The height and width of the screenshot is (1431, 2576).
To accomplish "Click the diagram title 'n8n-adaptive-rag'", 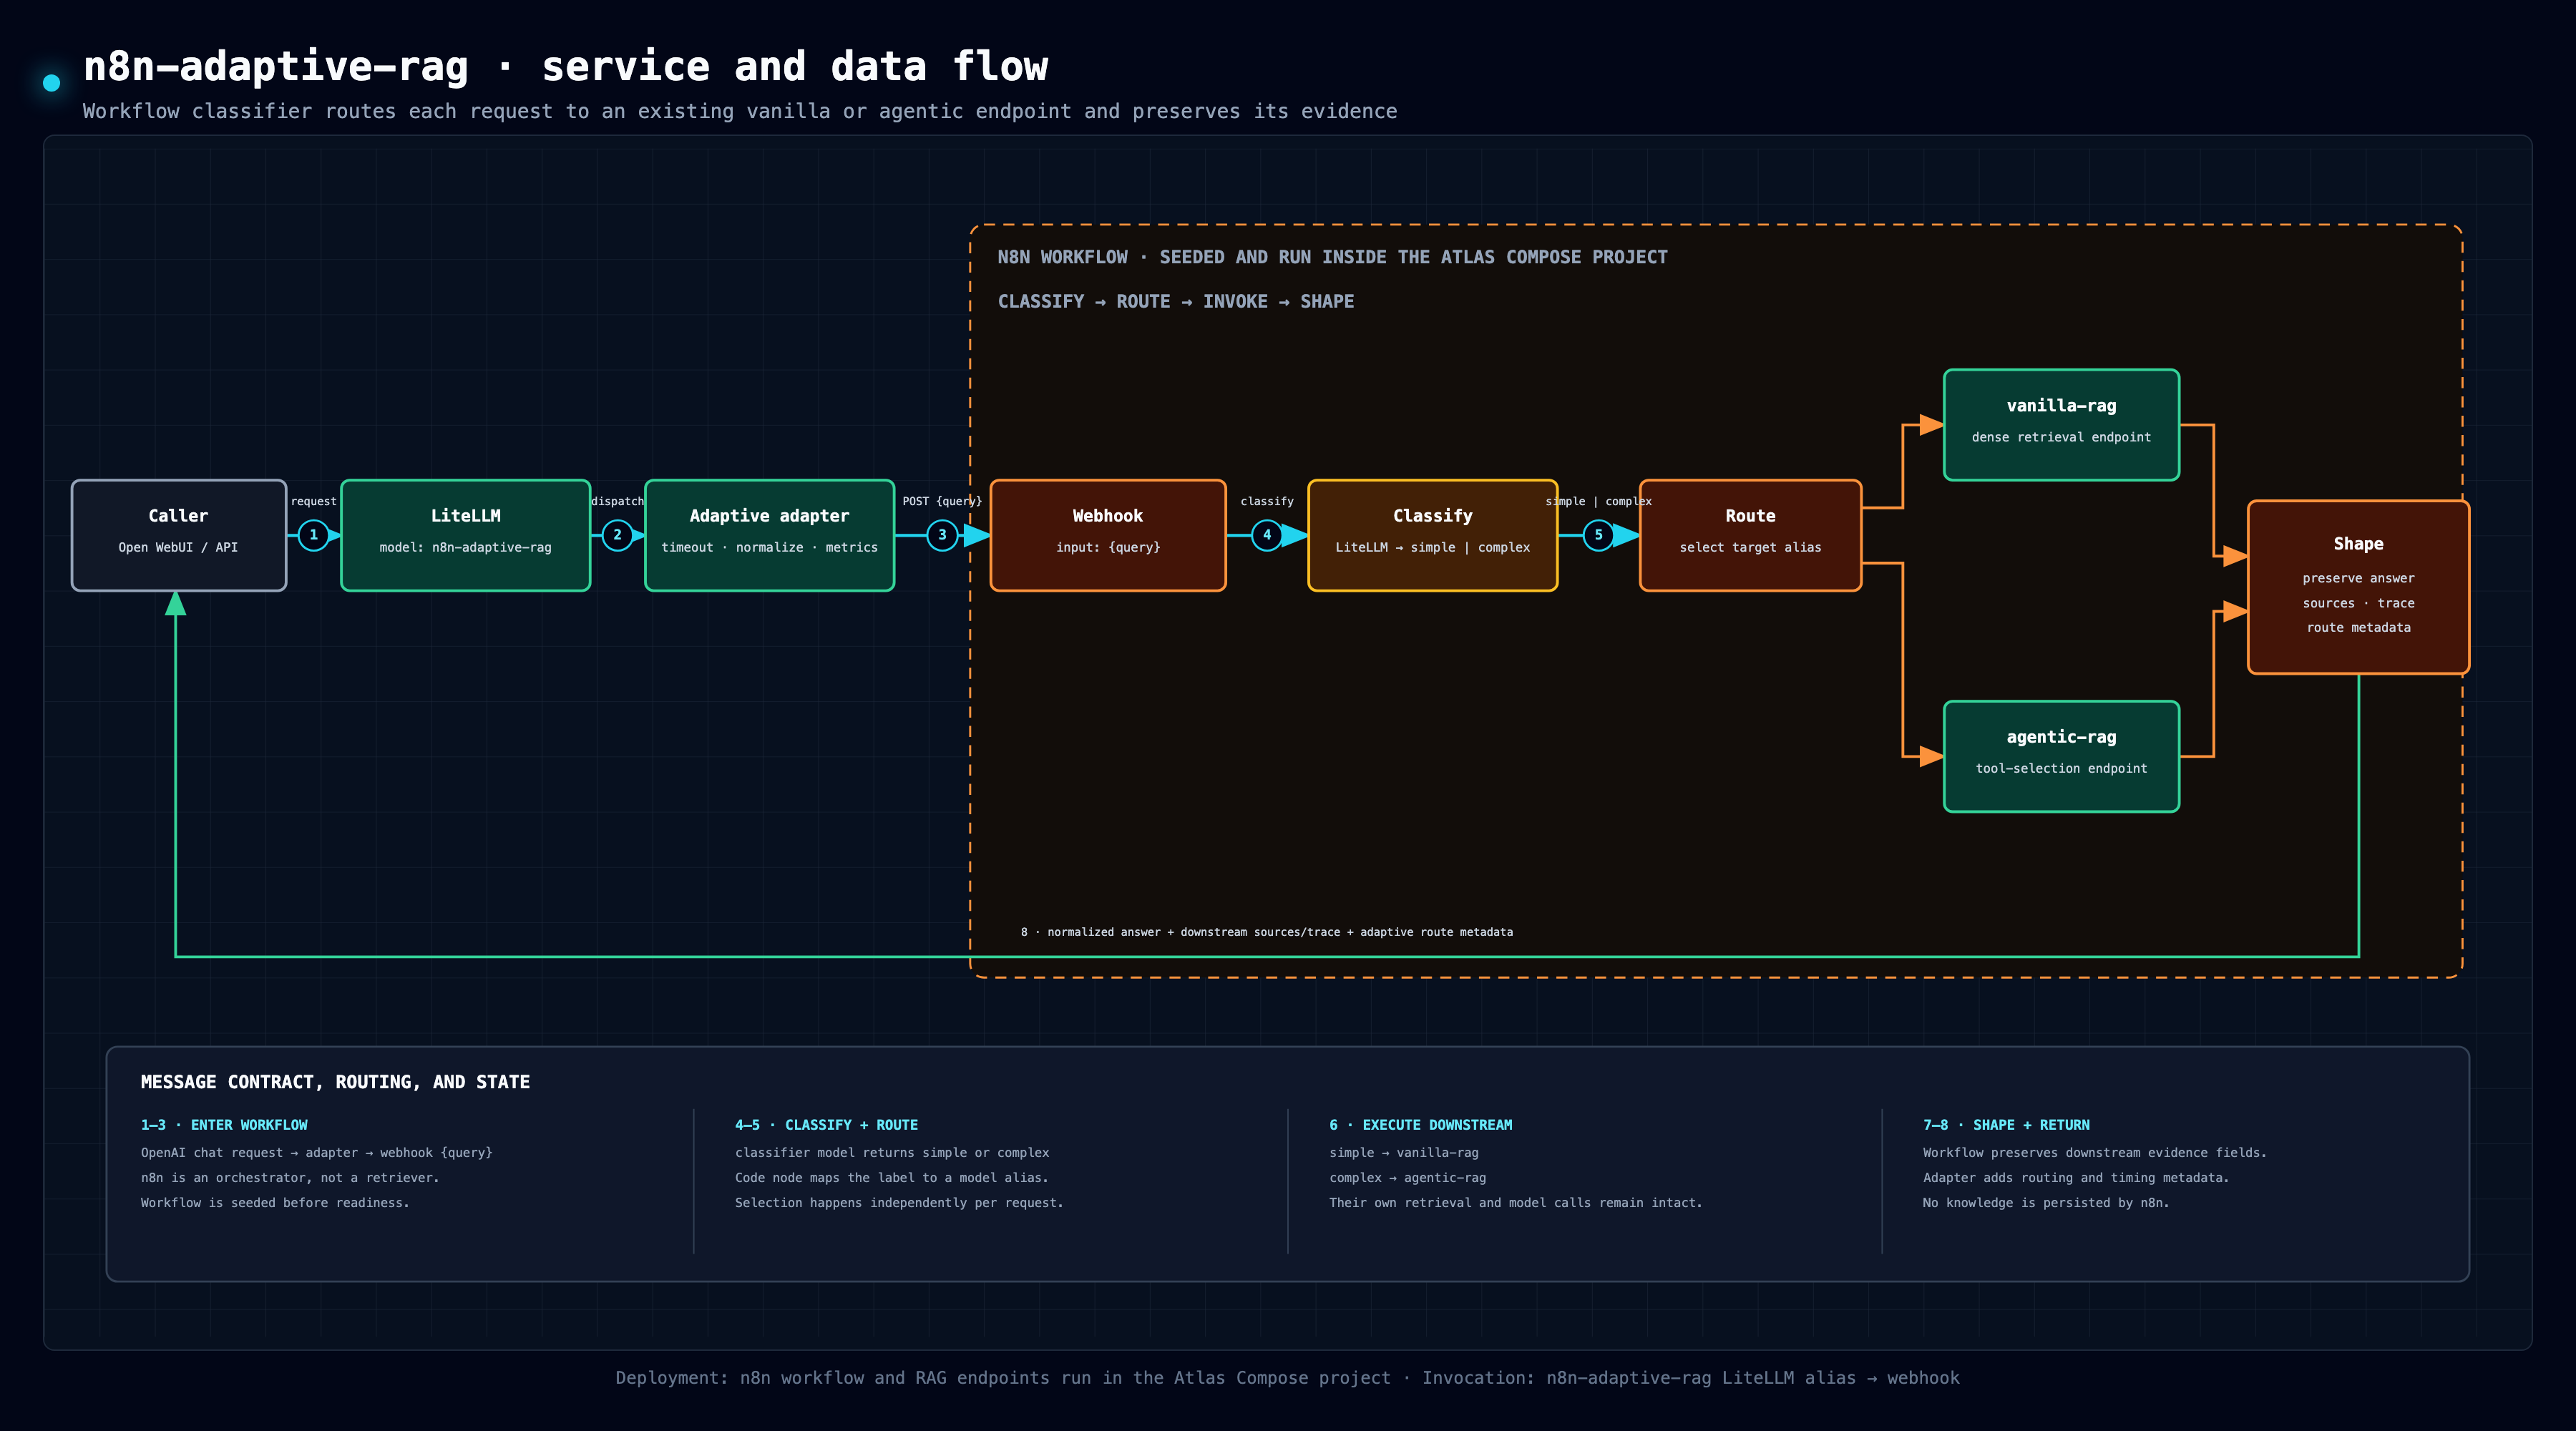I will 276,66.
